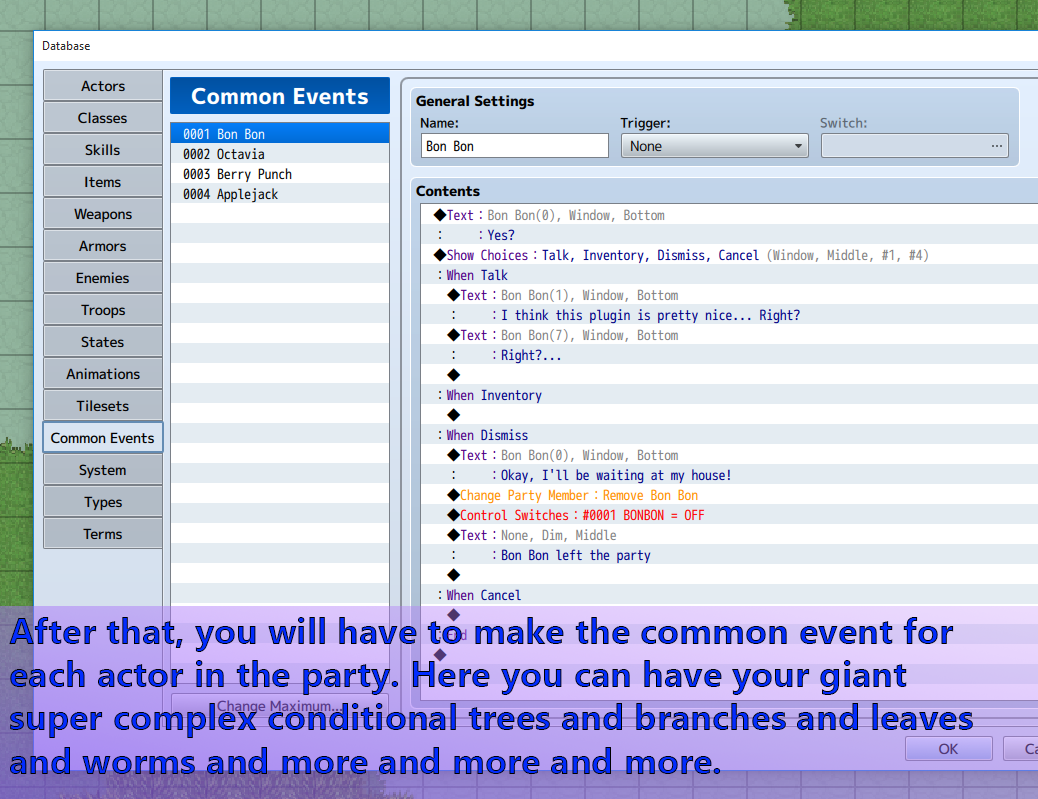Switch to the Tilesets tab
This screenshot has height=799, width=1038.
pyautogui.click(x=103, y=406)
